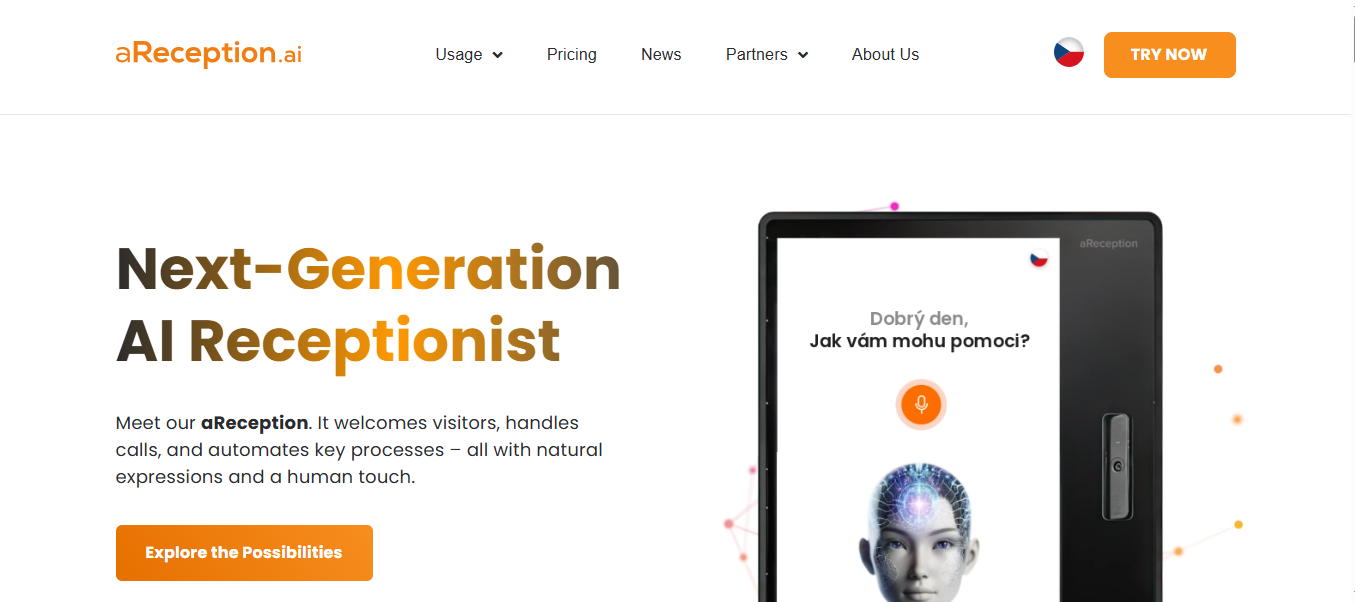Click the aReception.ai logo
The image size is (1355, 602).
tap(208, 54)
